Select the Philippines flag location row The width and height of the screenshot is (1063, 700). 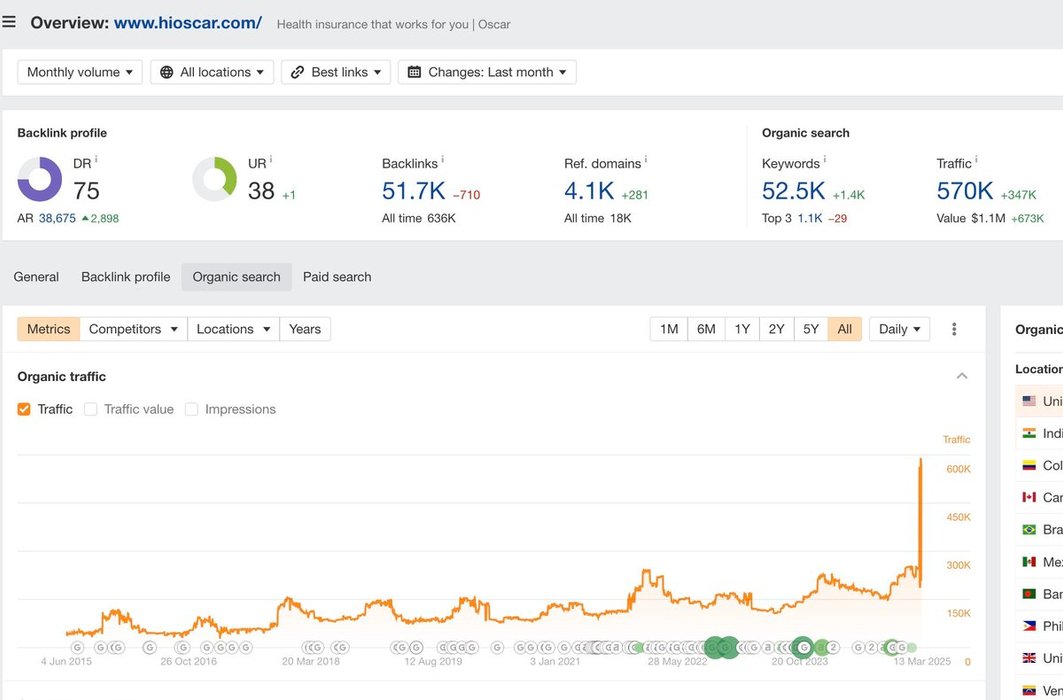pyautogui.click(x=1039, y=625)
